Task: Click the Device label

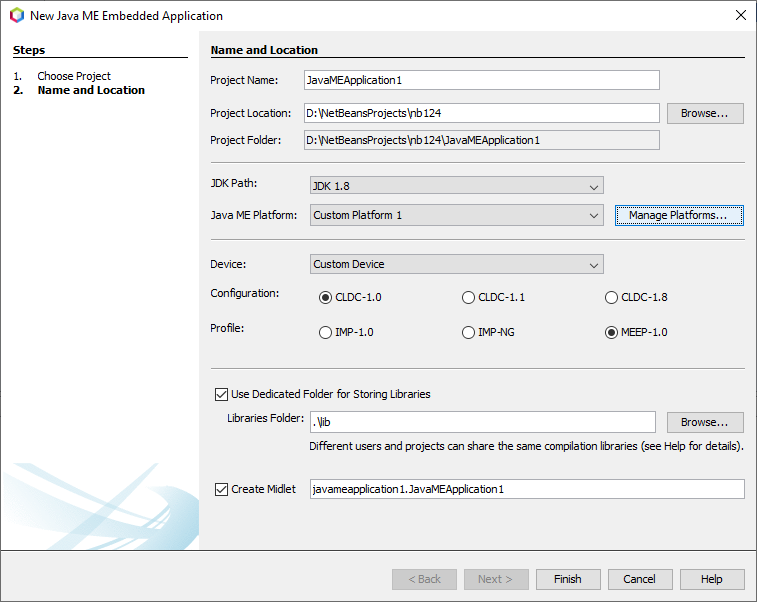Action: [228, 265]
